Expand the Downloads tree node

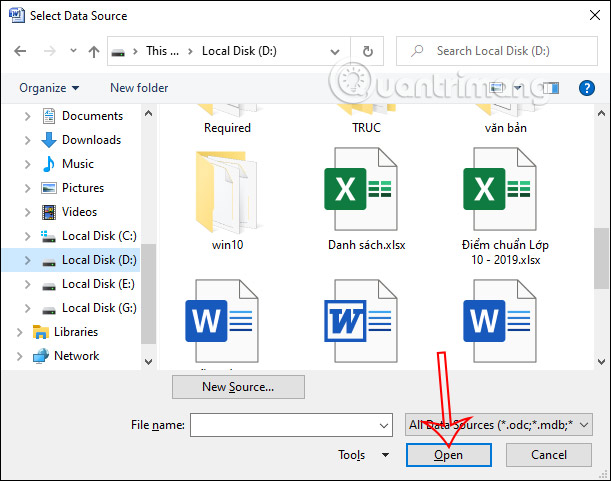[x=27, y=140]
